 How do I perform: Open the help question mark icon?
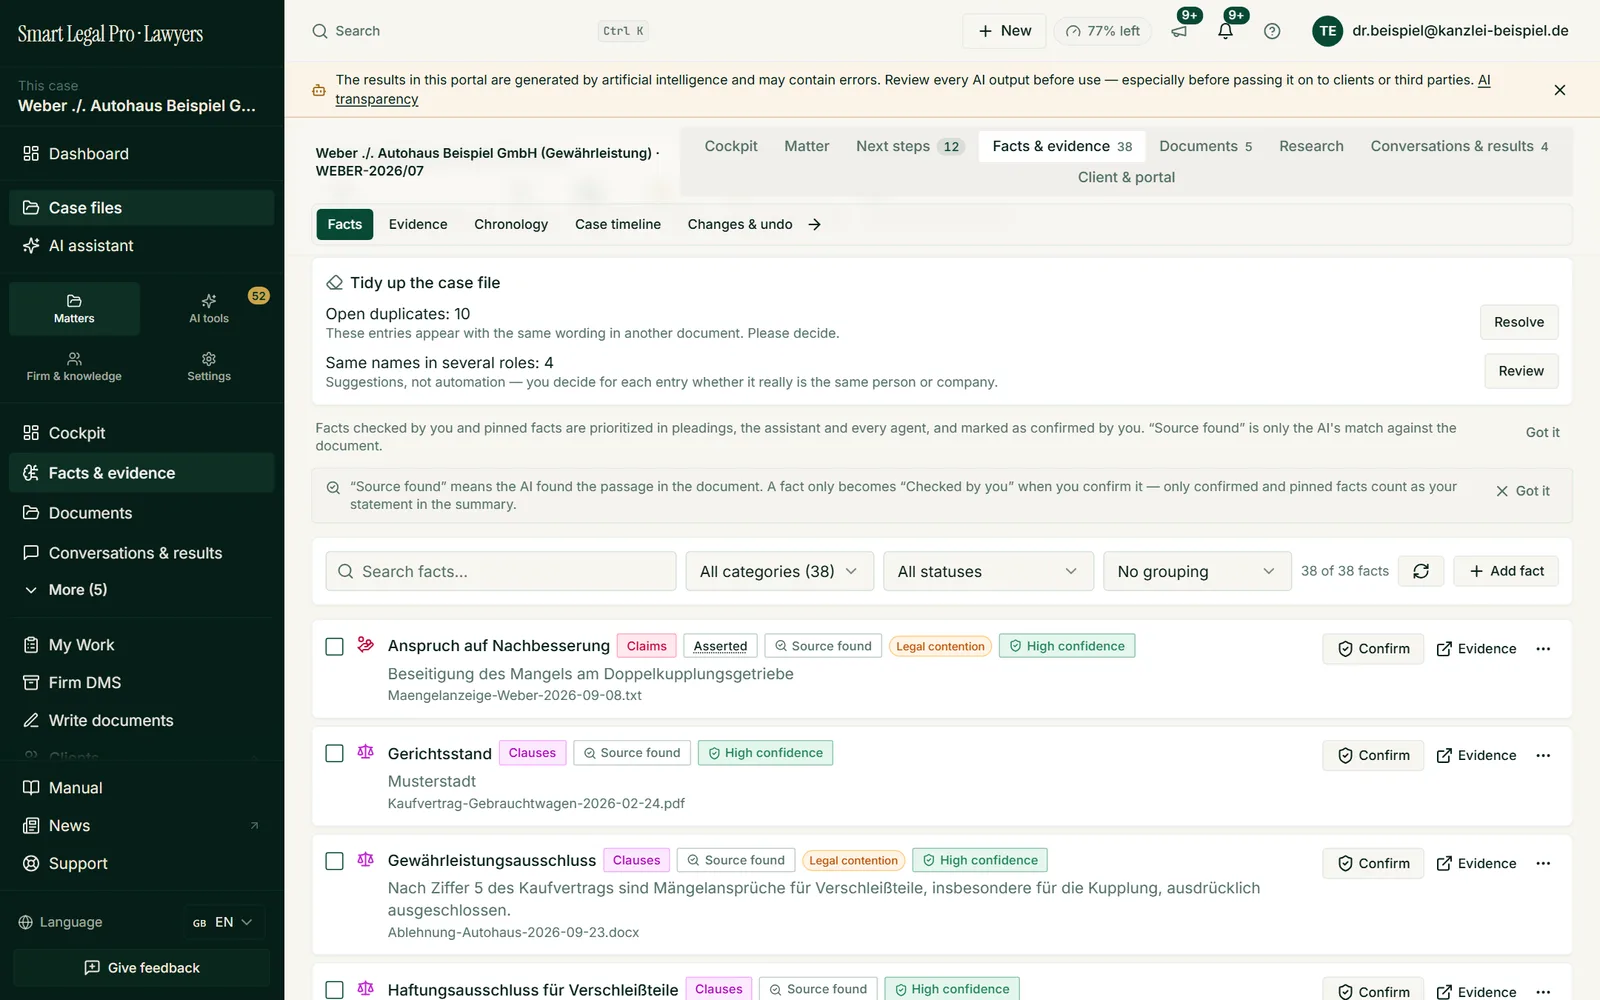pyautogui.click(x=1272, y=31)
